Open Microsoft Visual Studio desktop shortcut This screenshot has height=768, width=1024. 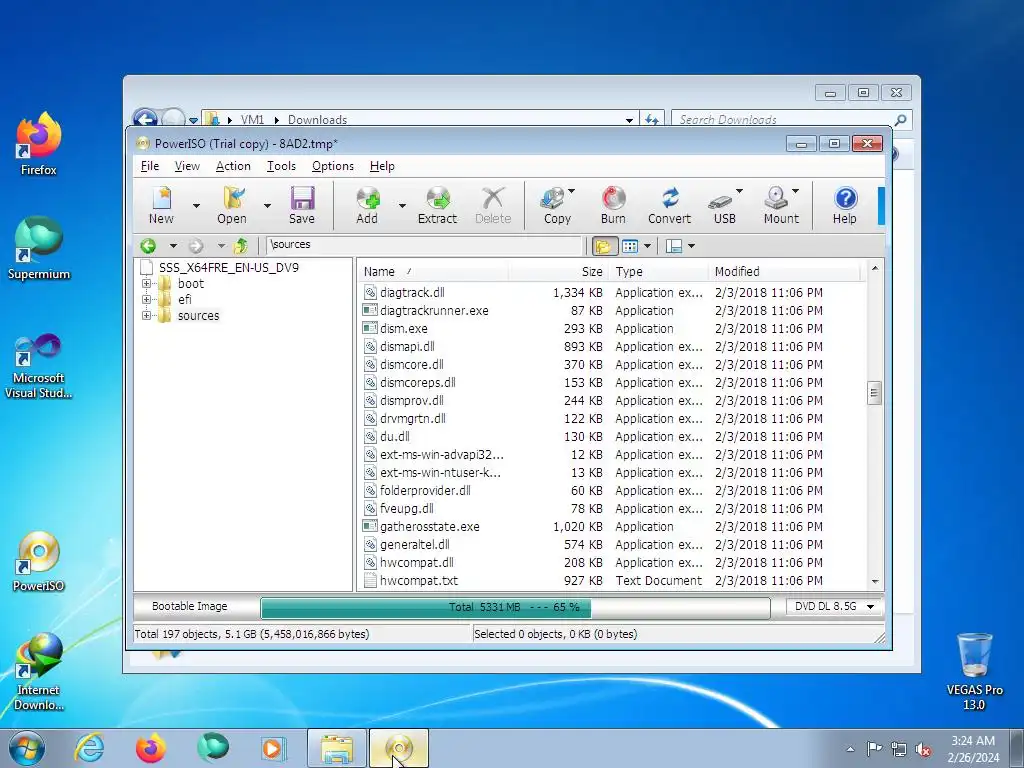tap(39, 366)
